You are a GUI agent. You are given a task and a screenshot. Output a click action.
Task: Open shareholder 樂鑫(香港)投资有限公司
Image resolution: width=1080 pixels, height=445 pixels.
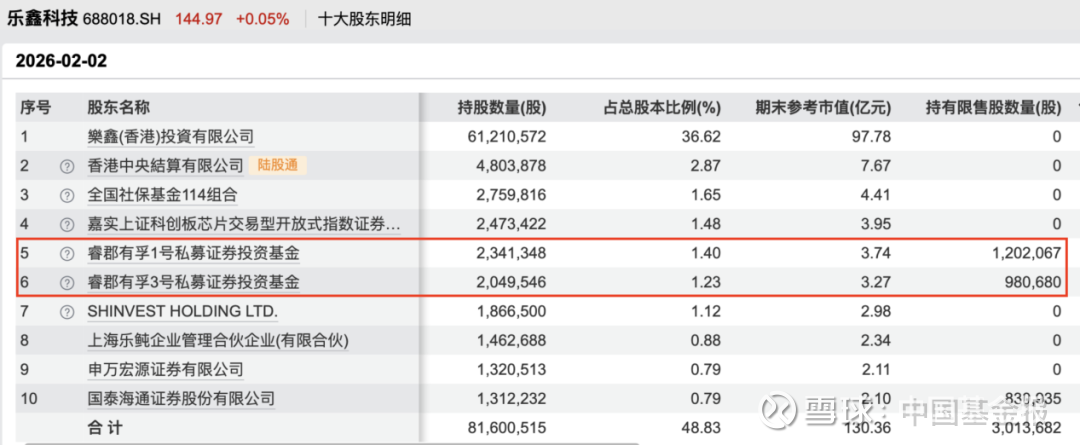[170, 137]
